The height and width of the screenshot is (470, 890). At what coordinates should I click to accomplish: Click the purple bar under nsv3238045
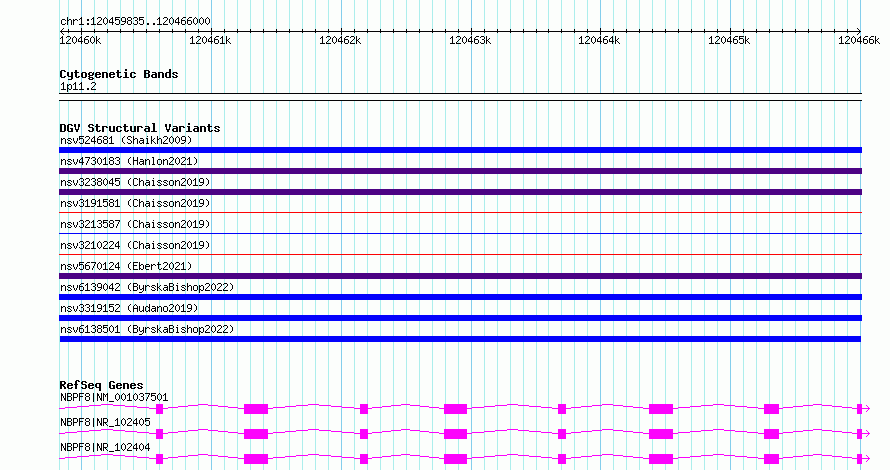click(460, 192)
